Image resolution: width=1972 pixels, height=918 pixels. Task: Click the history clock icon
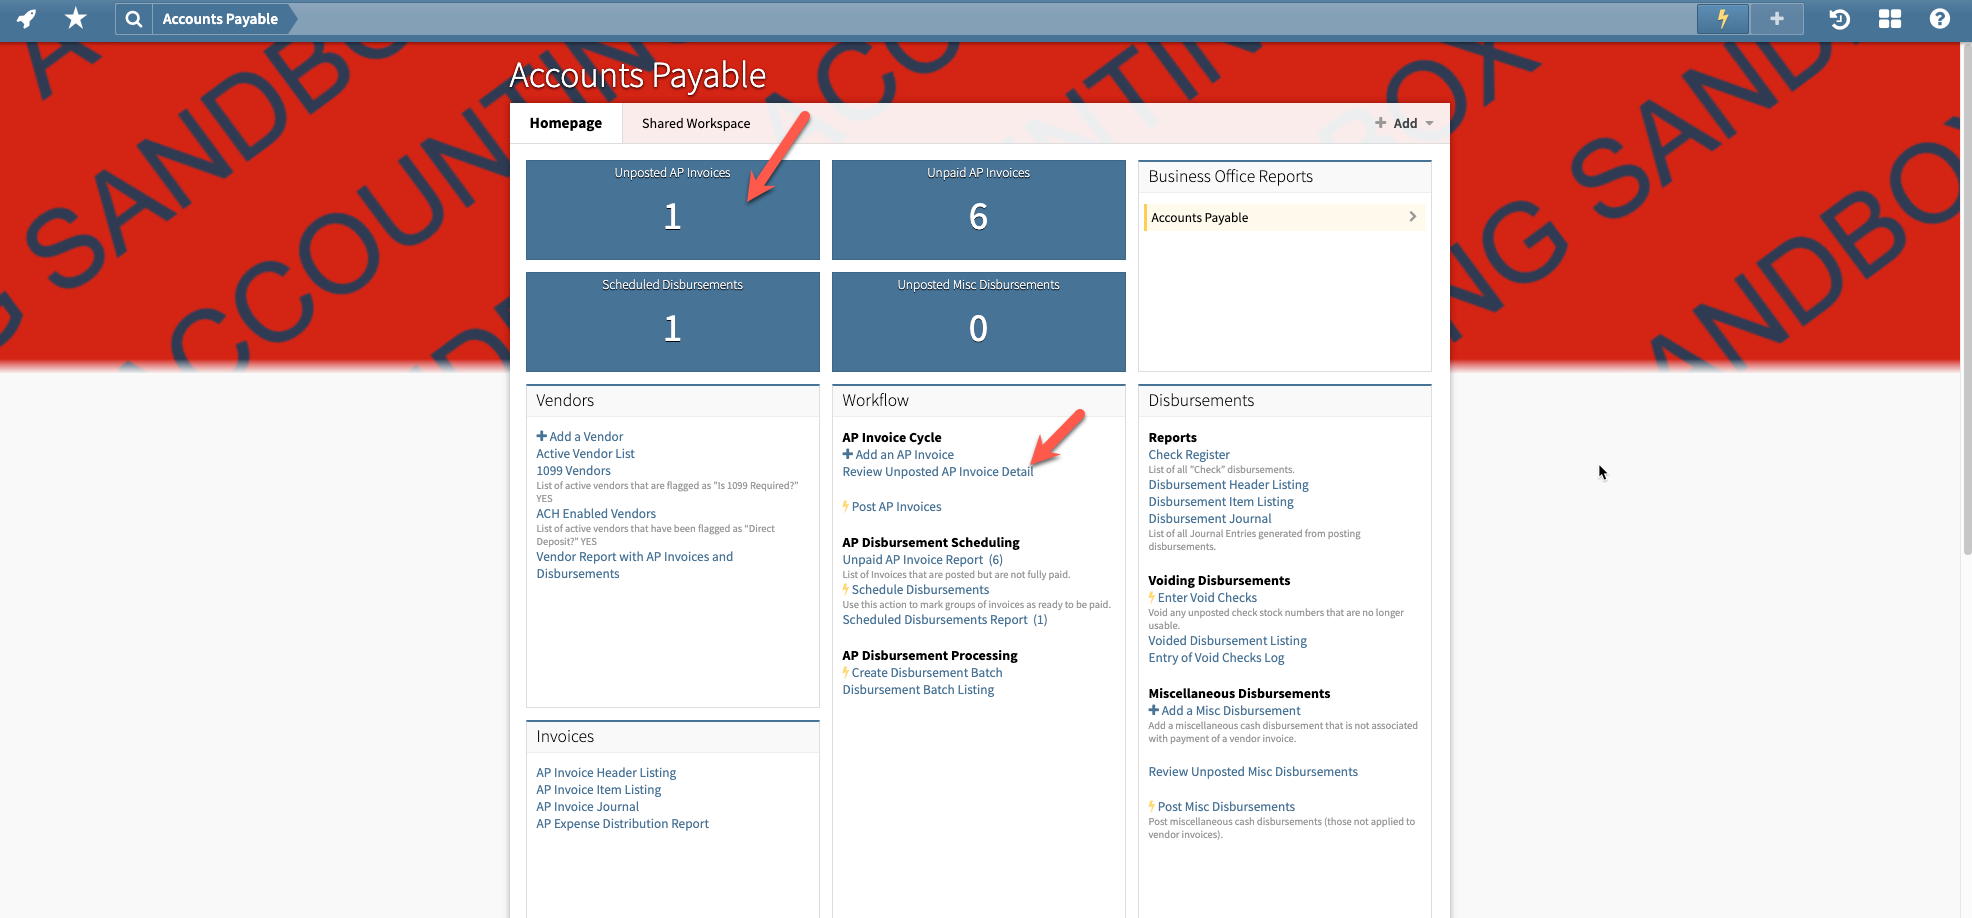(x=1839, y=18)
